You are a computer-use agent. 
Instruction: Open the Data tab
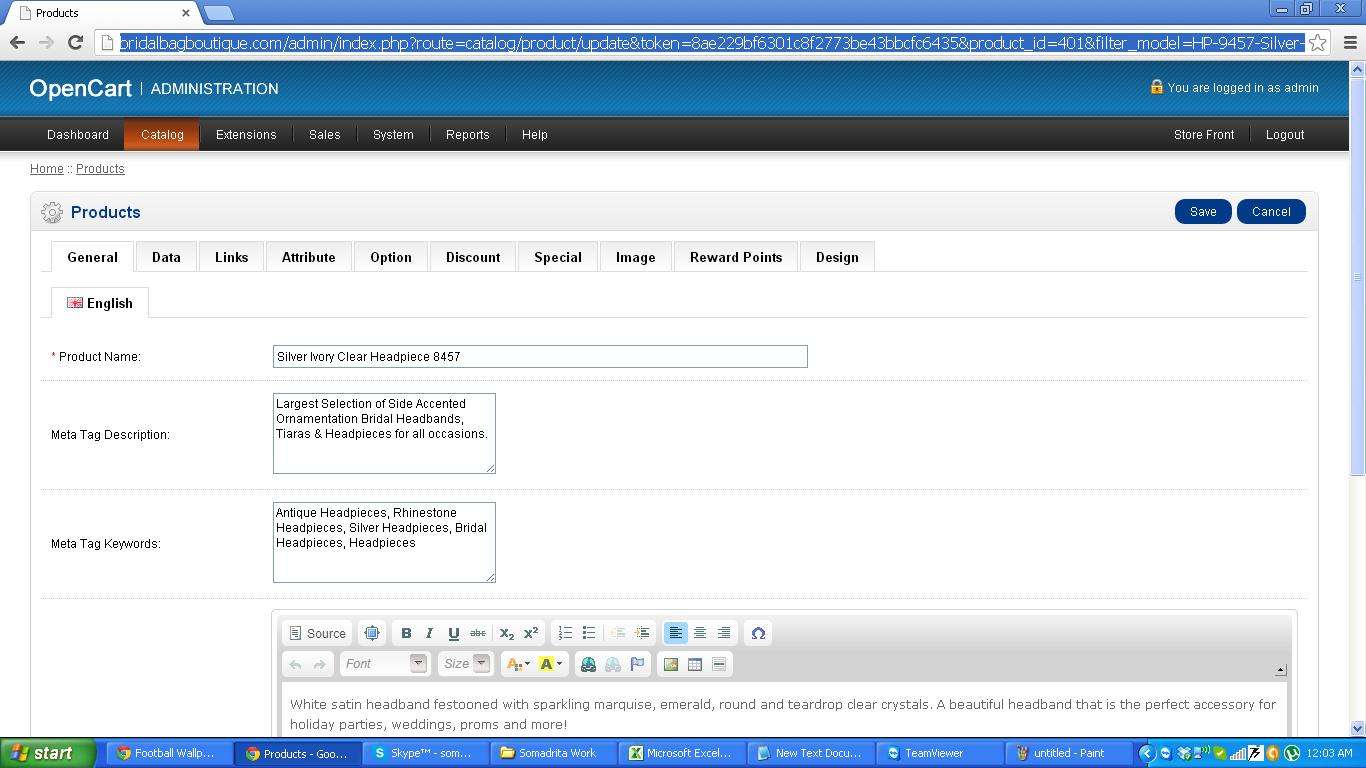(166, 257)
